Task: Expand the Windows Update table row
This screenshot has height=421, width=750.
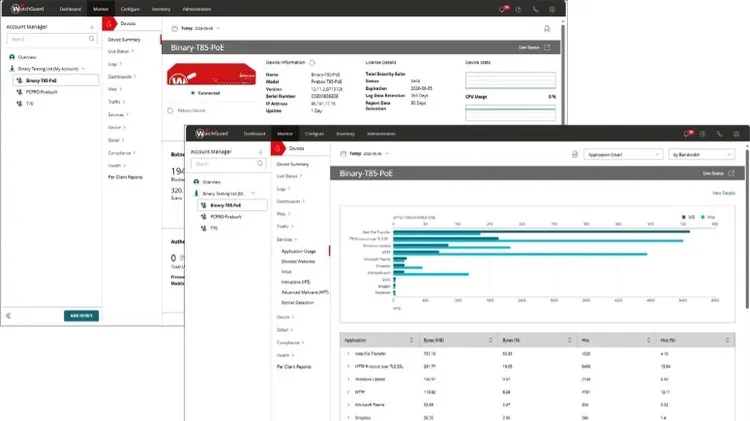Action: 348,379
